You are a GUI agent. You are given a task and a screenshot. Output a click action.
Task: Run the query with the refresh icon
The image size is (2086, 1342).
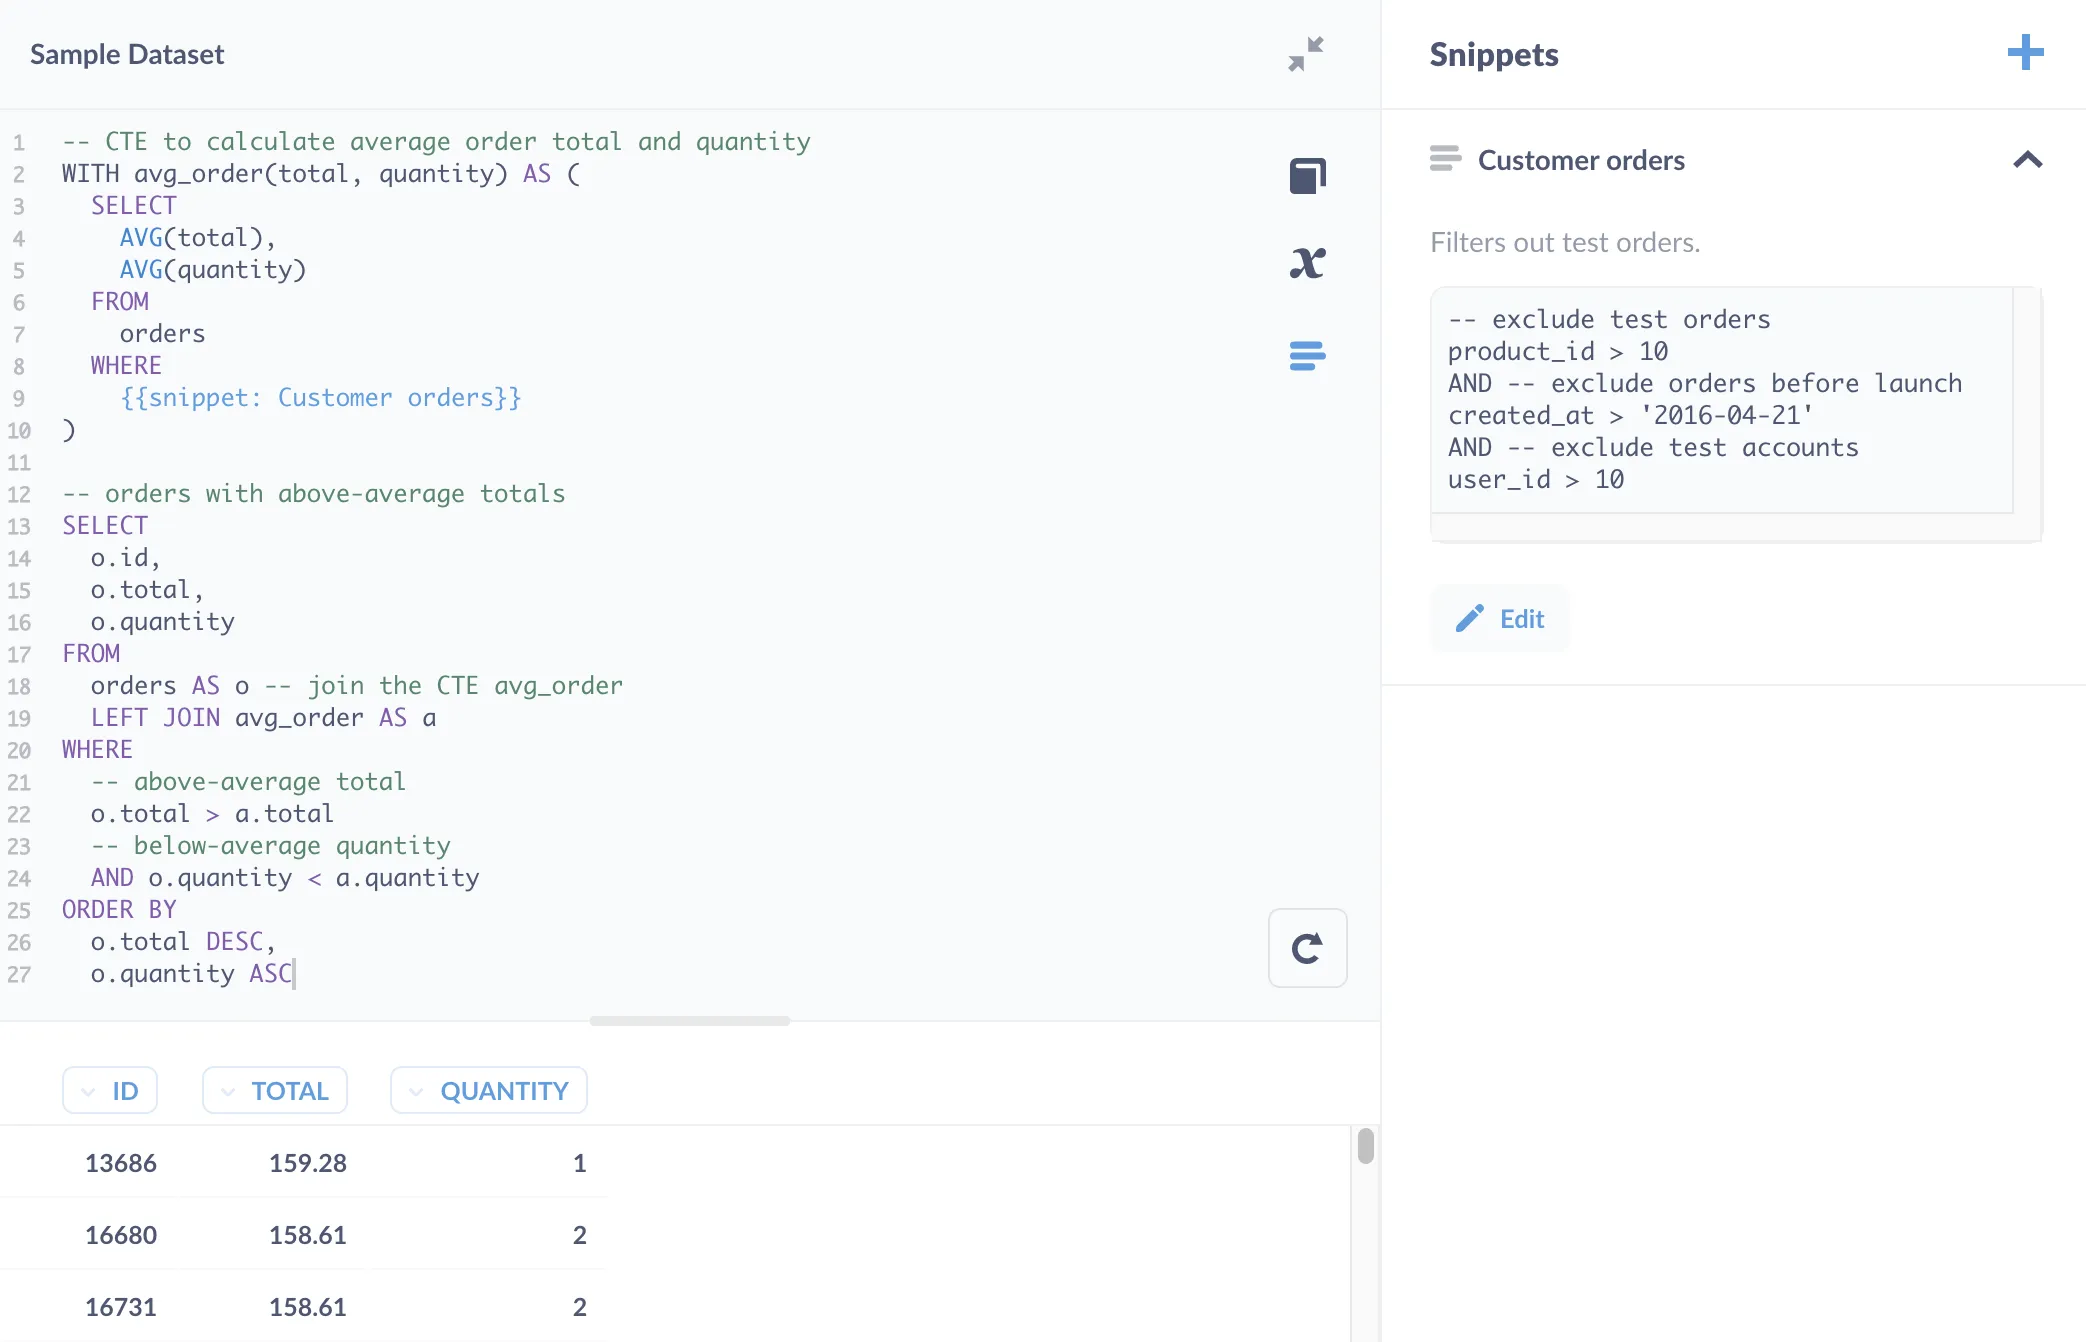[1307, 948]
